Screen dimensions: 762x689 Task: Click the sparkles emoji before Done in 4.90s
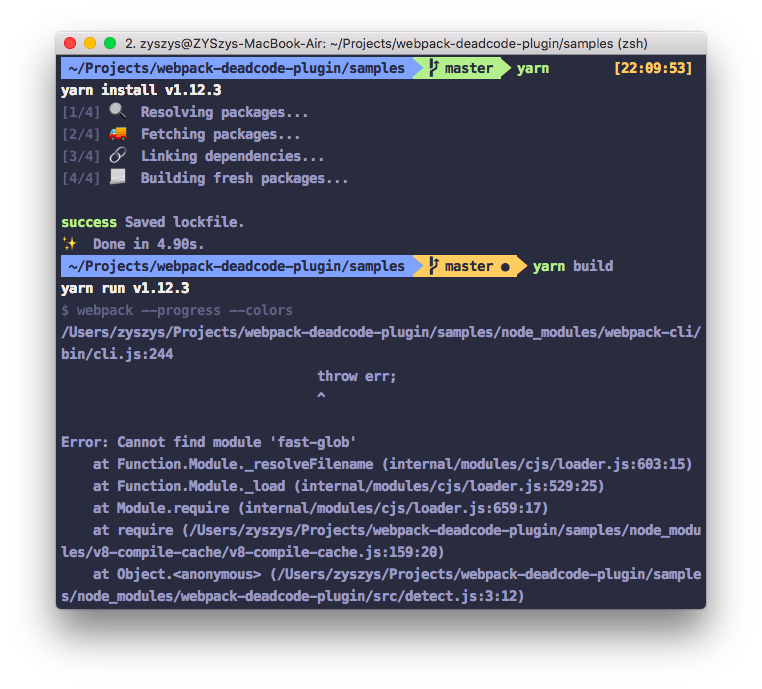(69, 243)
